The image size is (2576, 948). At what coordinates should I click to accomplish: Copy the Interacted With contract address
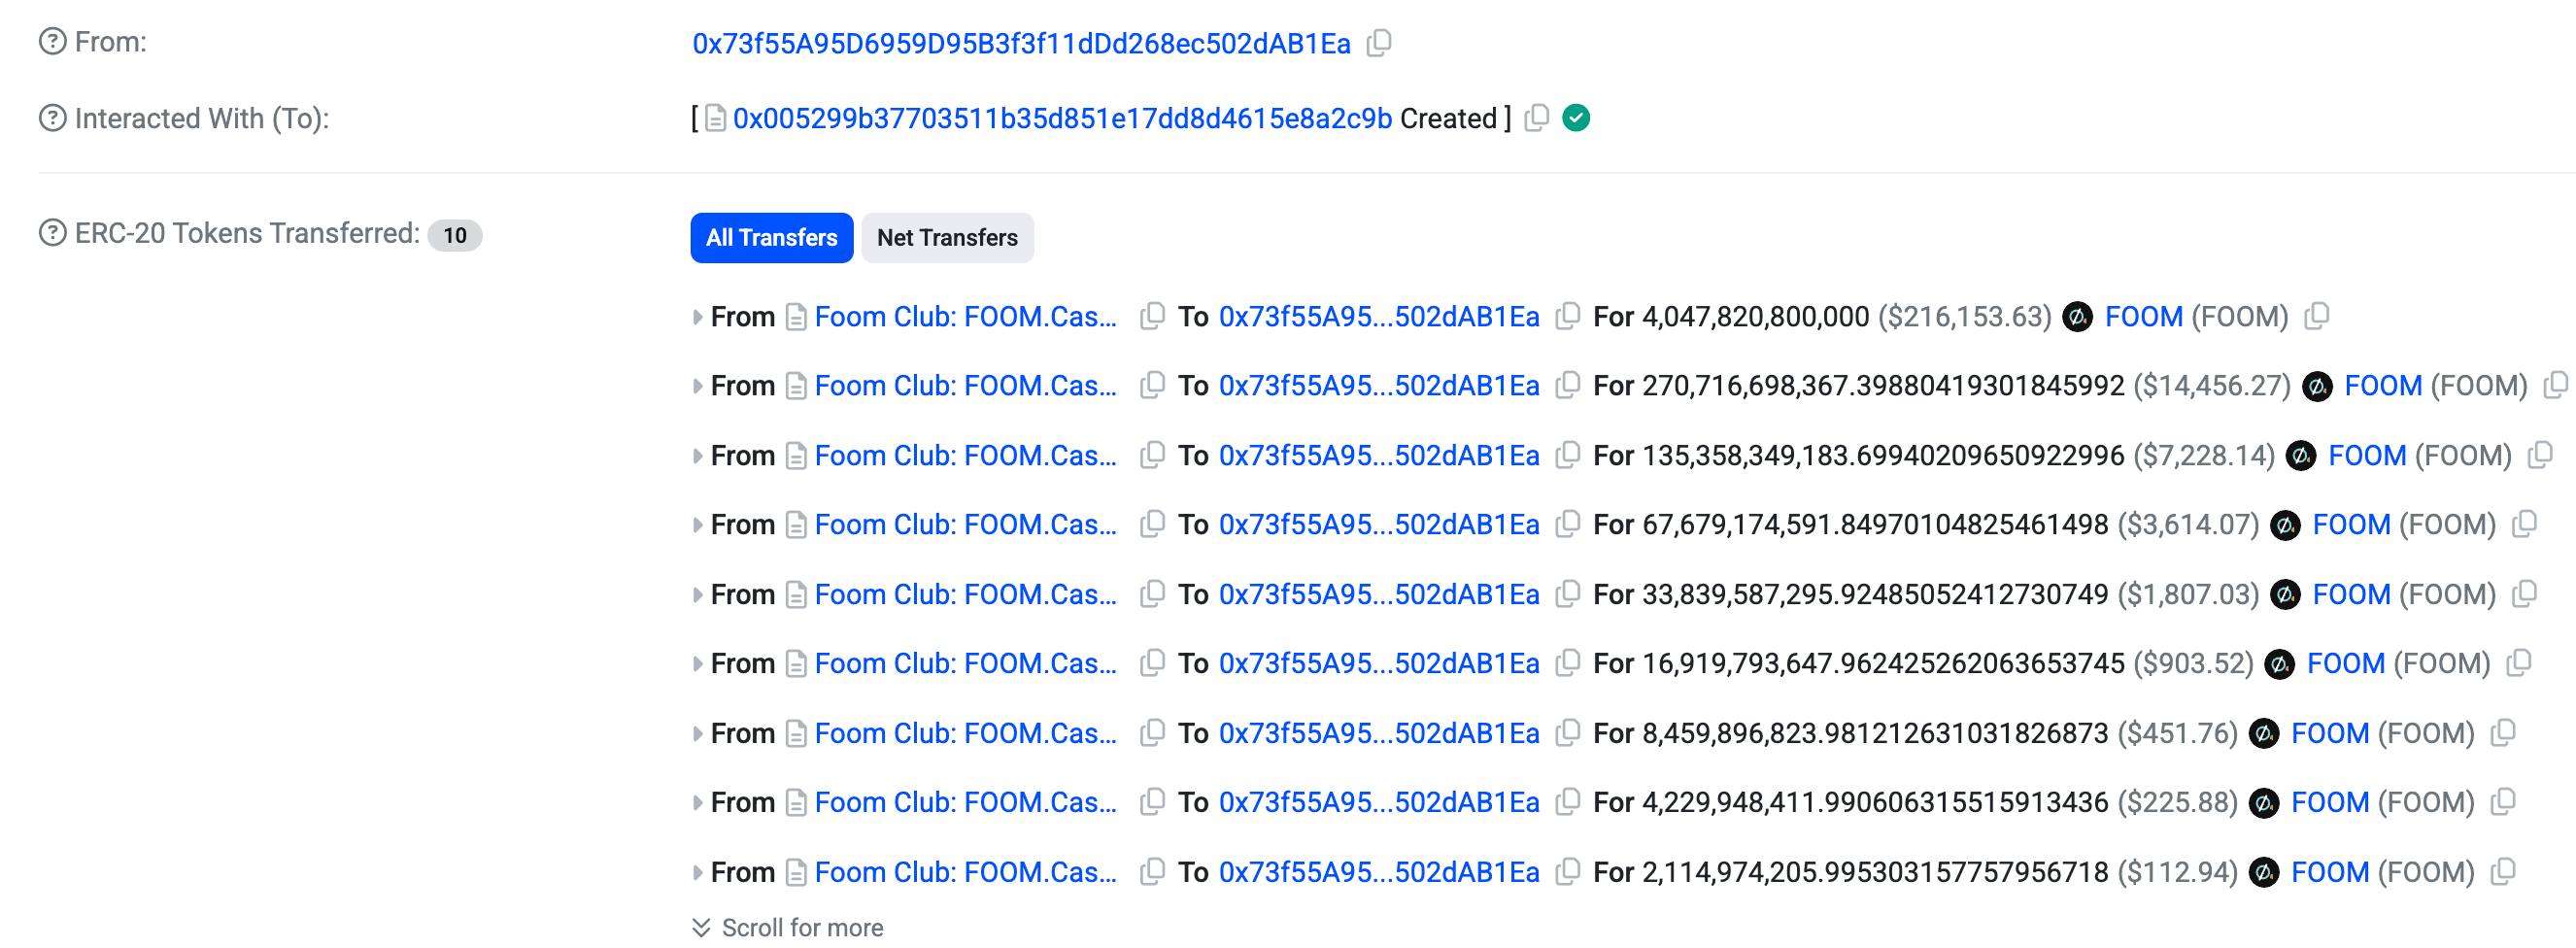tap(1535, 118)
